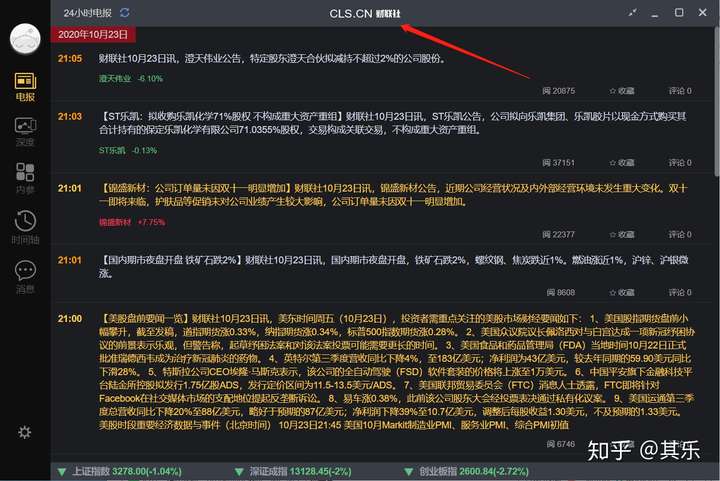Click the pin window icon
Image resolution: width=720 pixels, height=481 pixels.
tap(633, 13)
